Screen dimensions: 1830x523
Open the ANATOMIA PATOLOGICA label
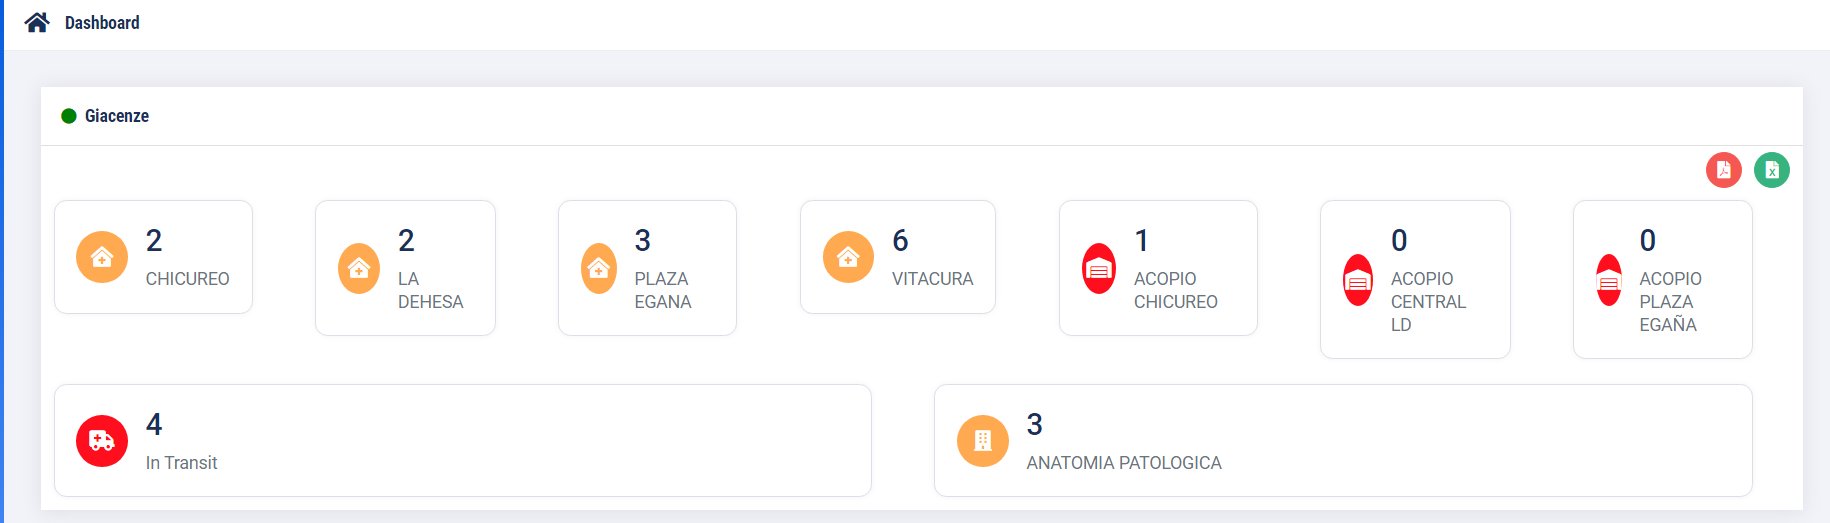(x=1123, y=463)
